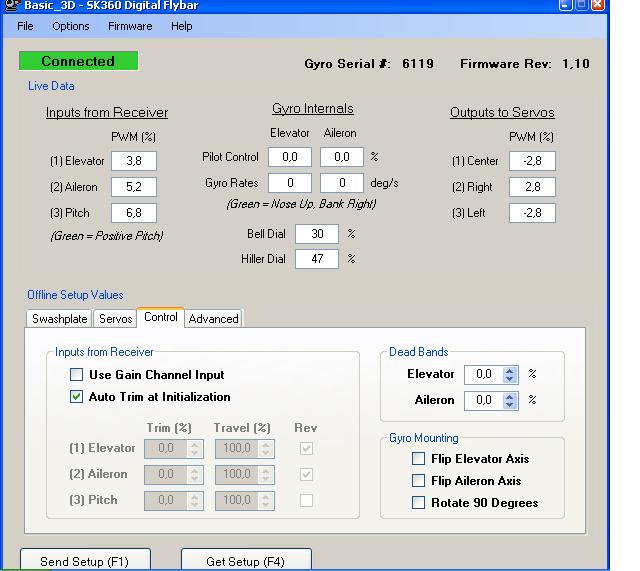Check the Rotate 90 Degrees option
The image size is (640, 571).
coord(418,502)
